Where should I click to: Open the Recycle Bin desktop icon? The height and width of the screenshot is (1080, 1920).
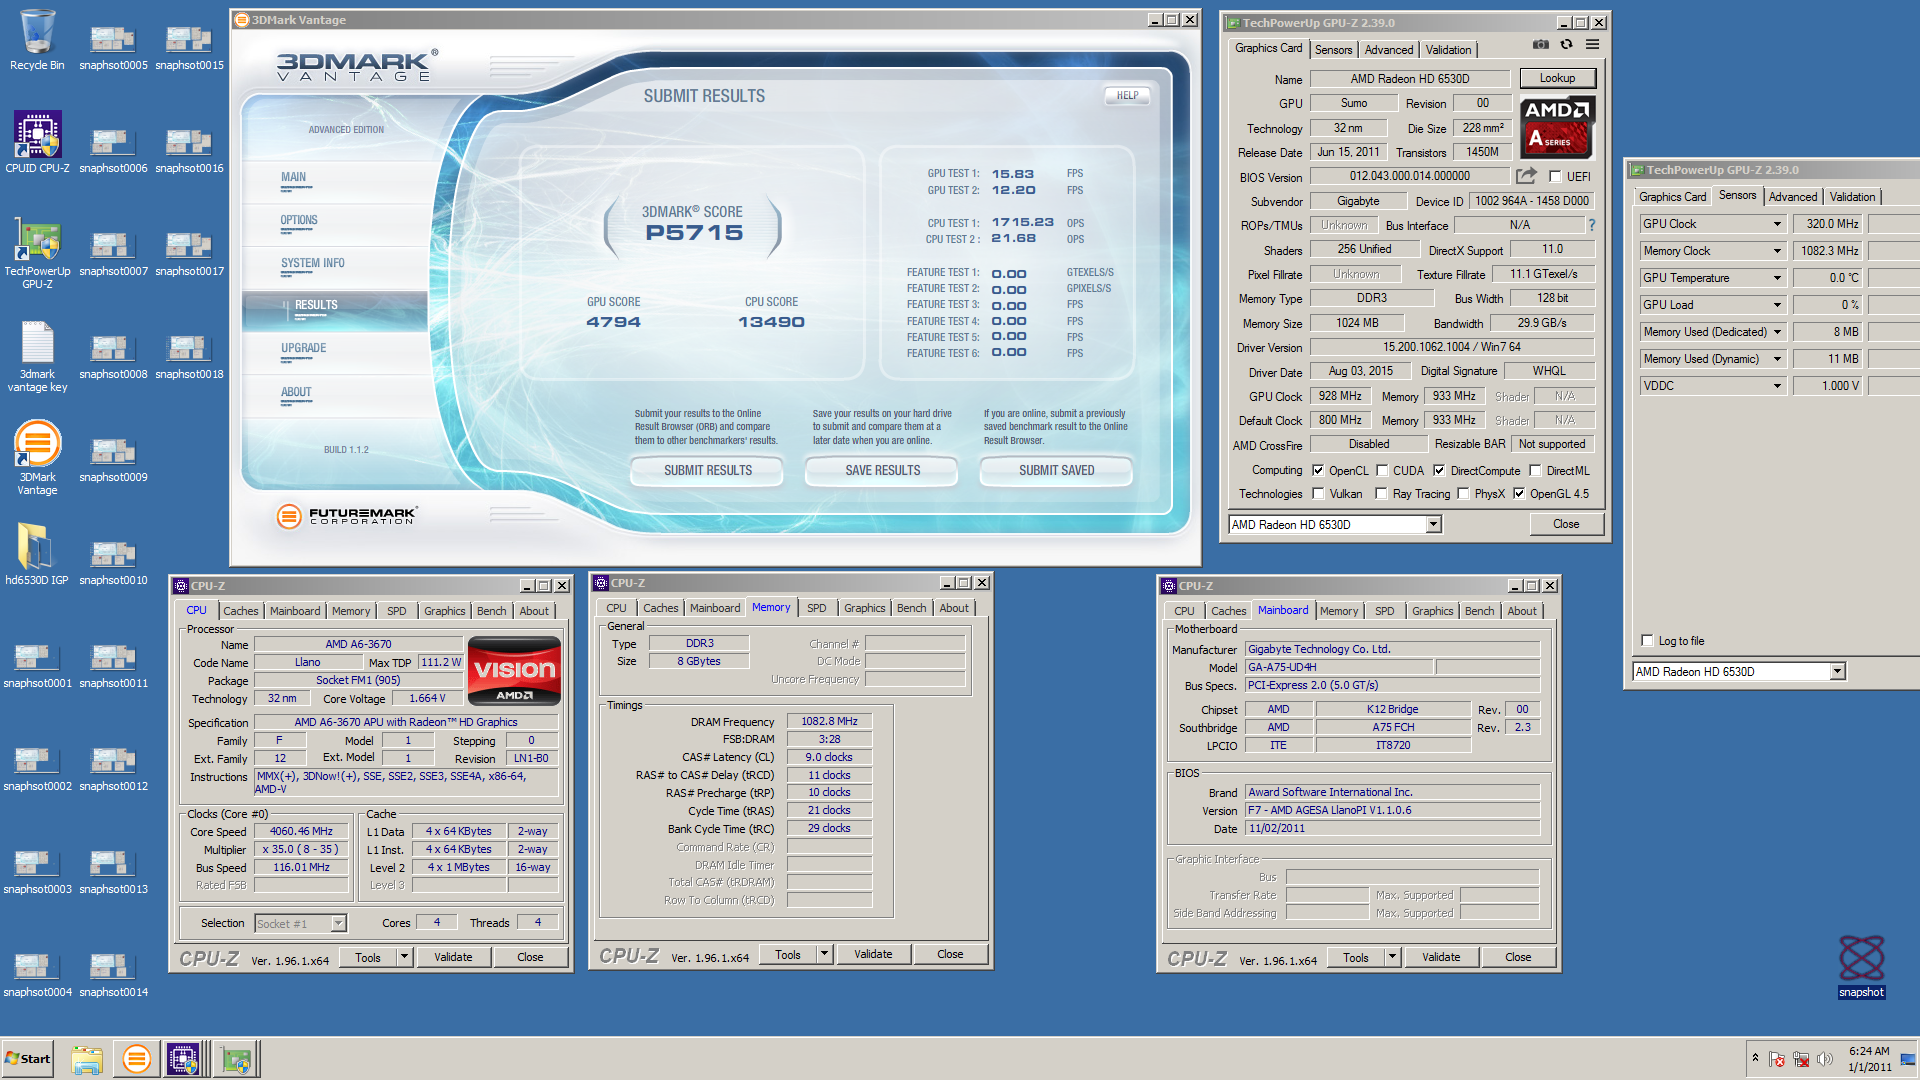(37, 40)
